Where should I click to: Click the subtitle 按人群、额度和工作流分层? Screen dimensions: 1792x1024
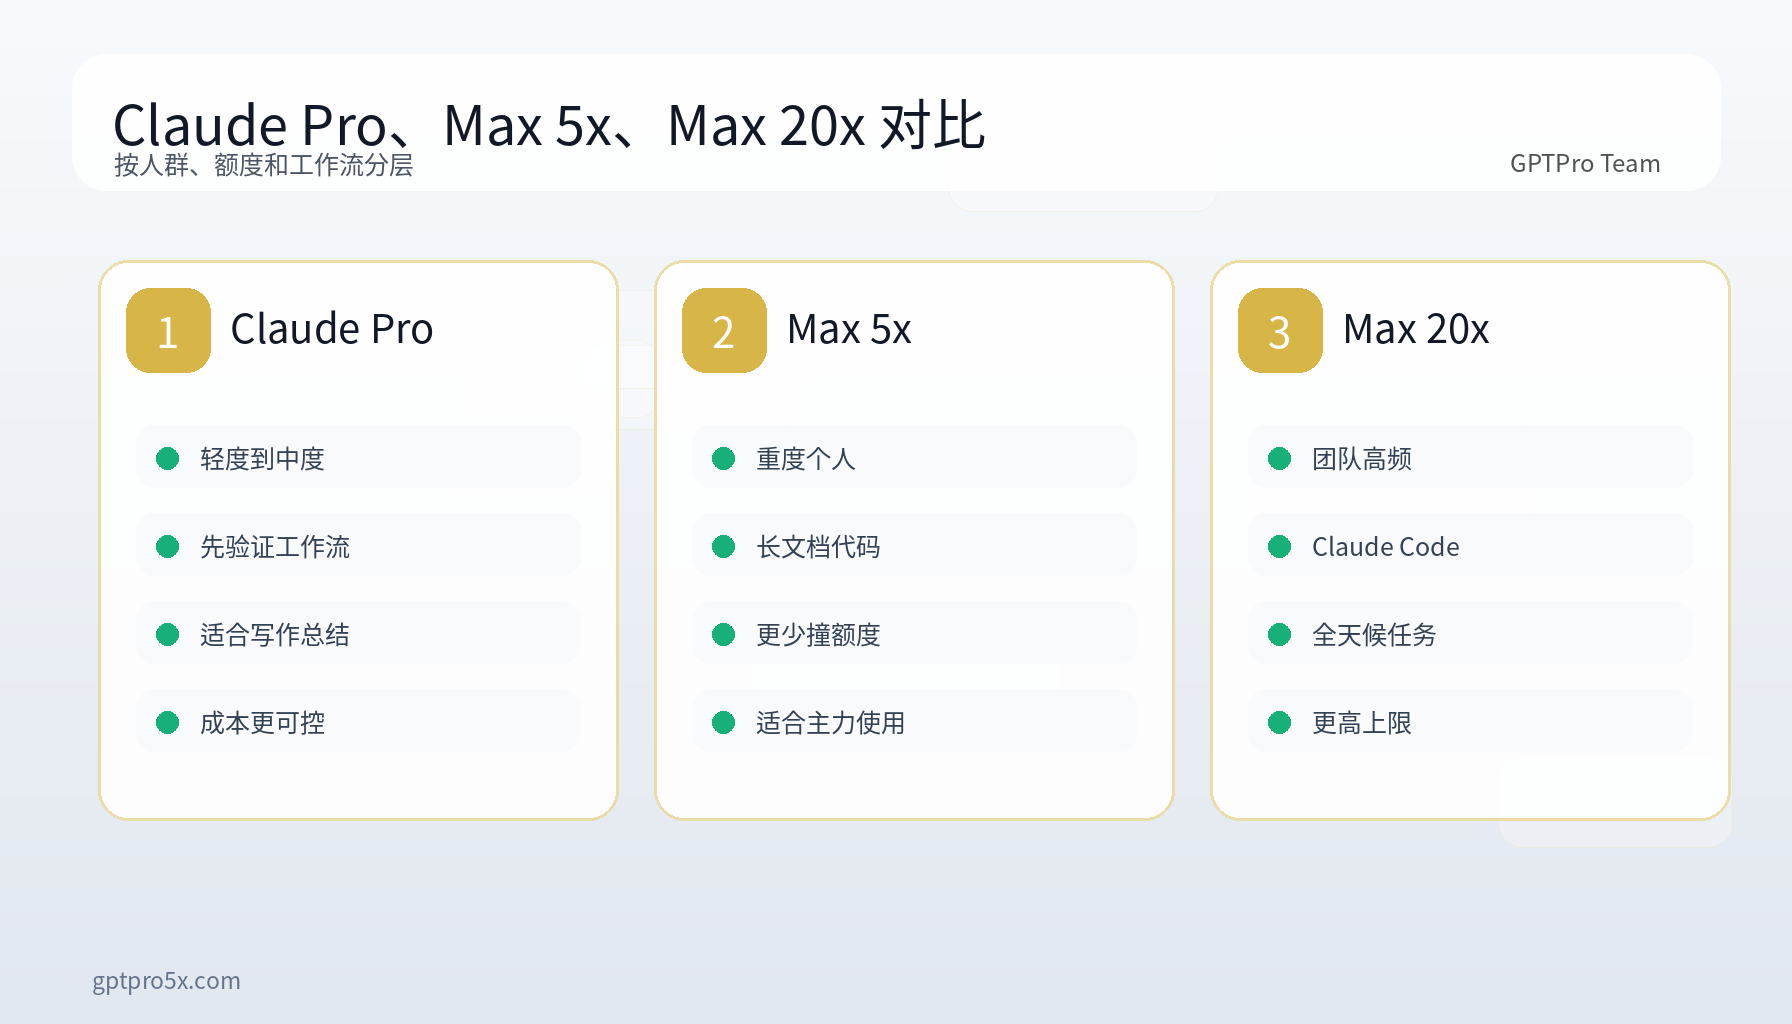[263, 165]
